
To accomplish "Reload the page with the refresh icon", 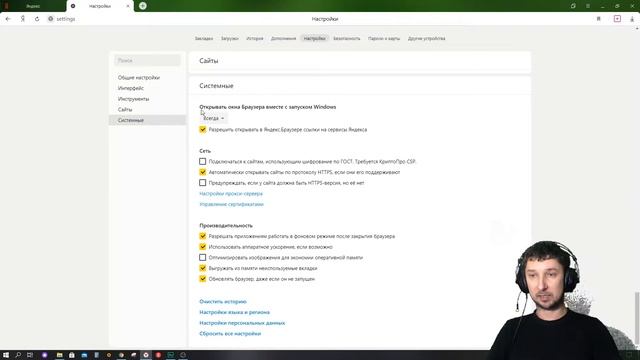I will (x=37, y=19).
